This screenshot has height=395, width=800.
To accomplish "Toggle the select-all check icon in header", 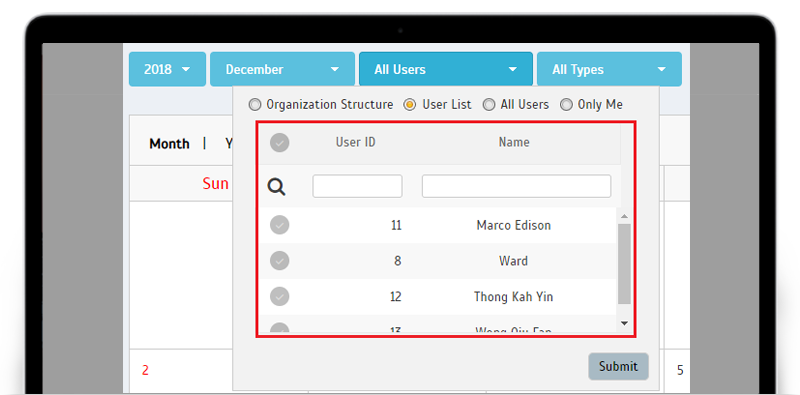I will pyautogui.click(x=280, y=143).
